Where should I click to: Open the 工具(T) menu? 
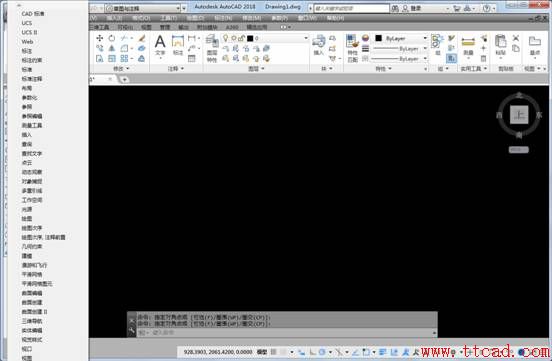(168, 18)
